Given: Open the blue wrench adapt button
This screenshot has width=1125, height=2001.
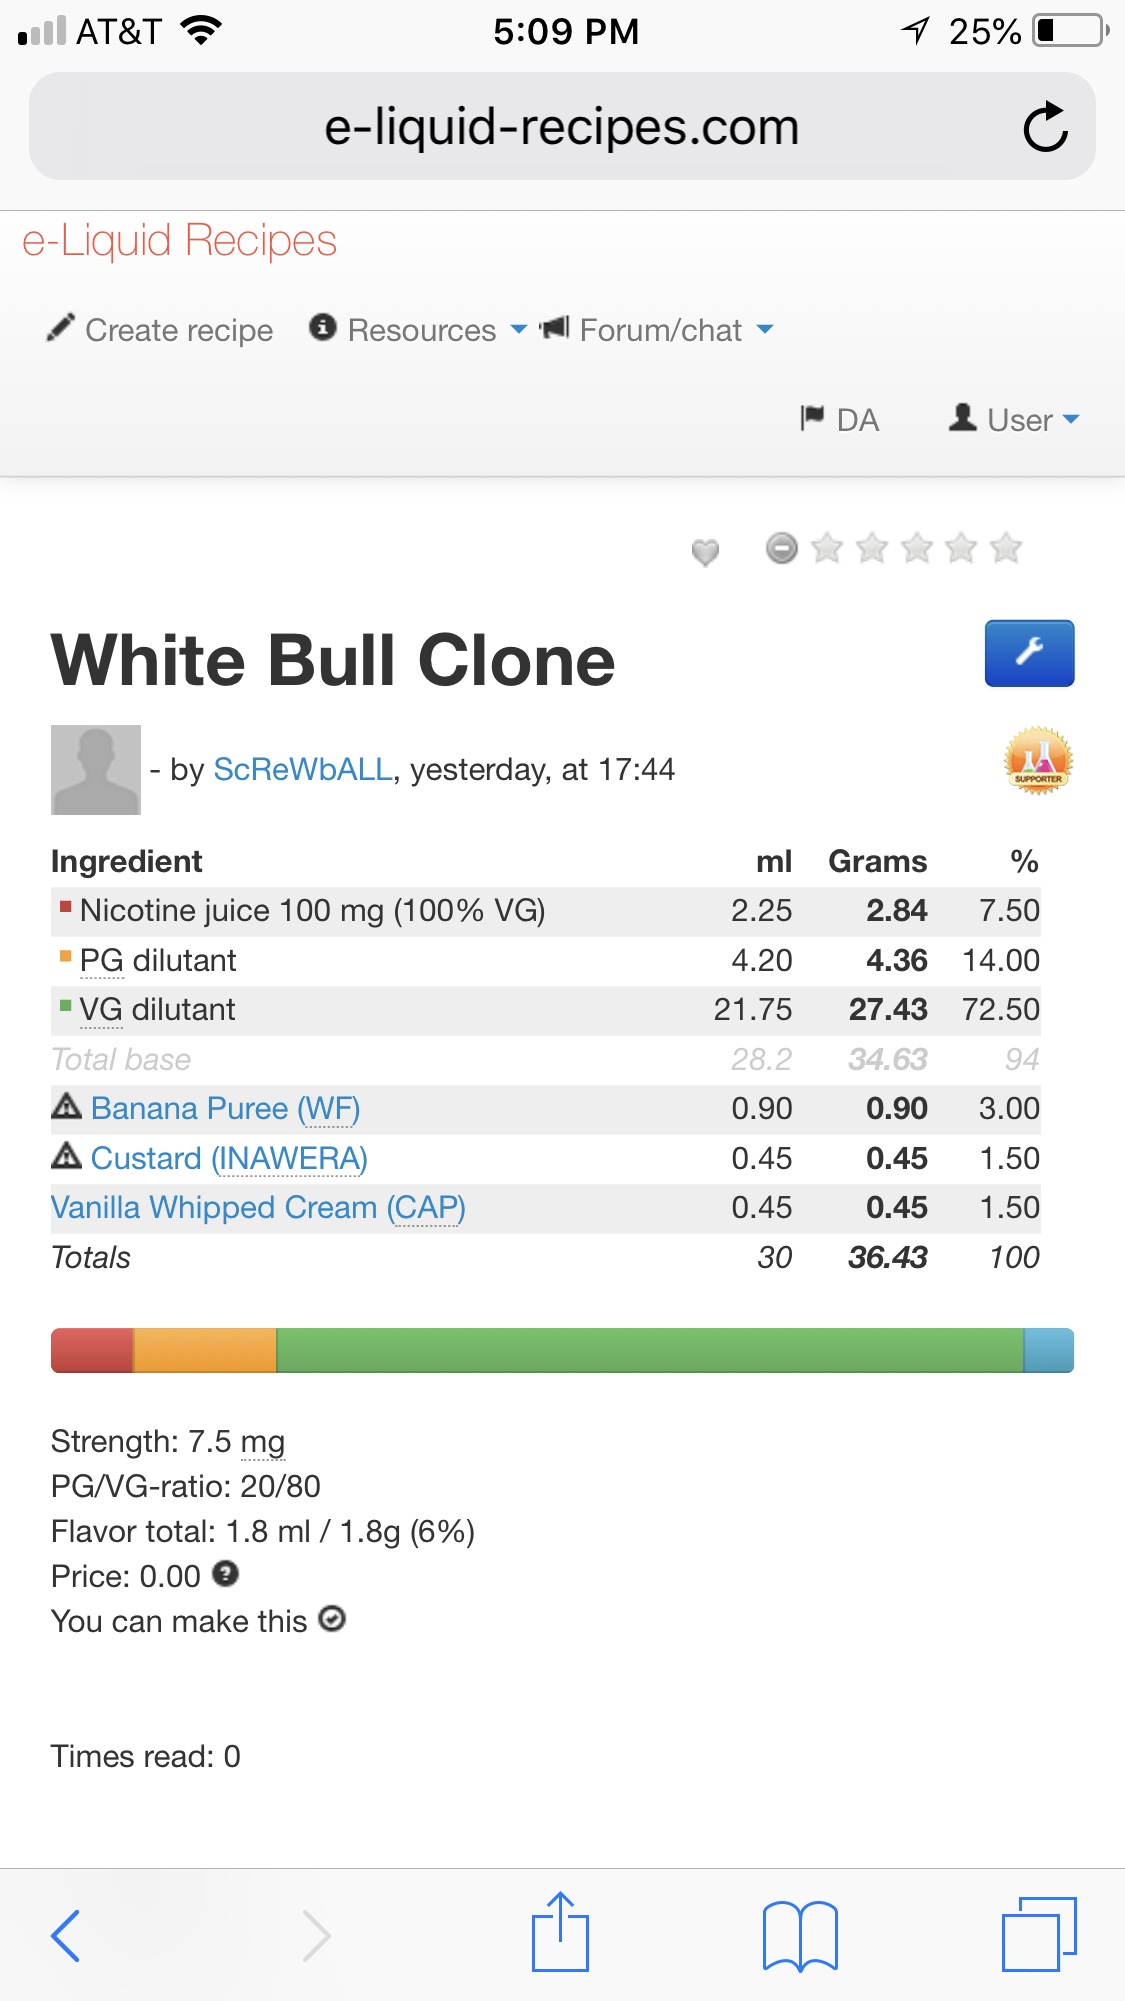Looking at the screenshot, I should point(1029,653).
